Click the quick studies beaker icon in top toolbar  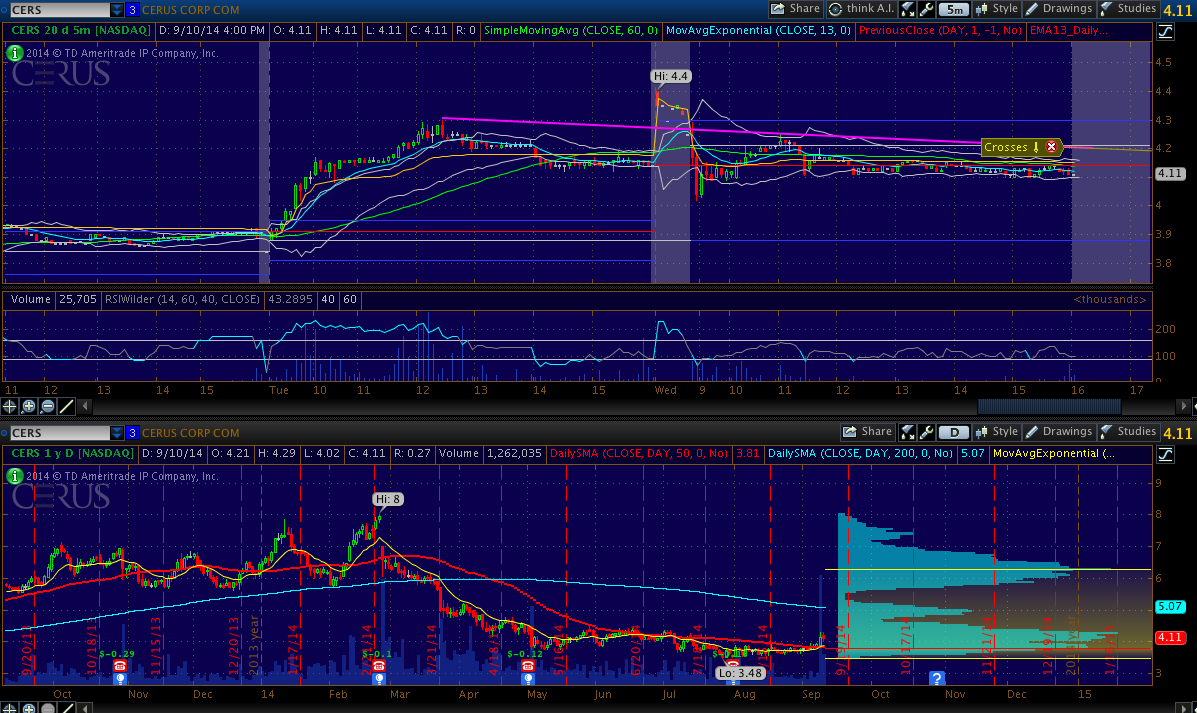pos(908,9)
